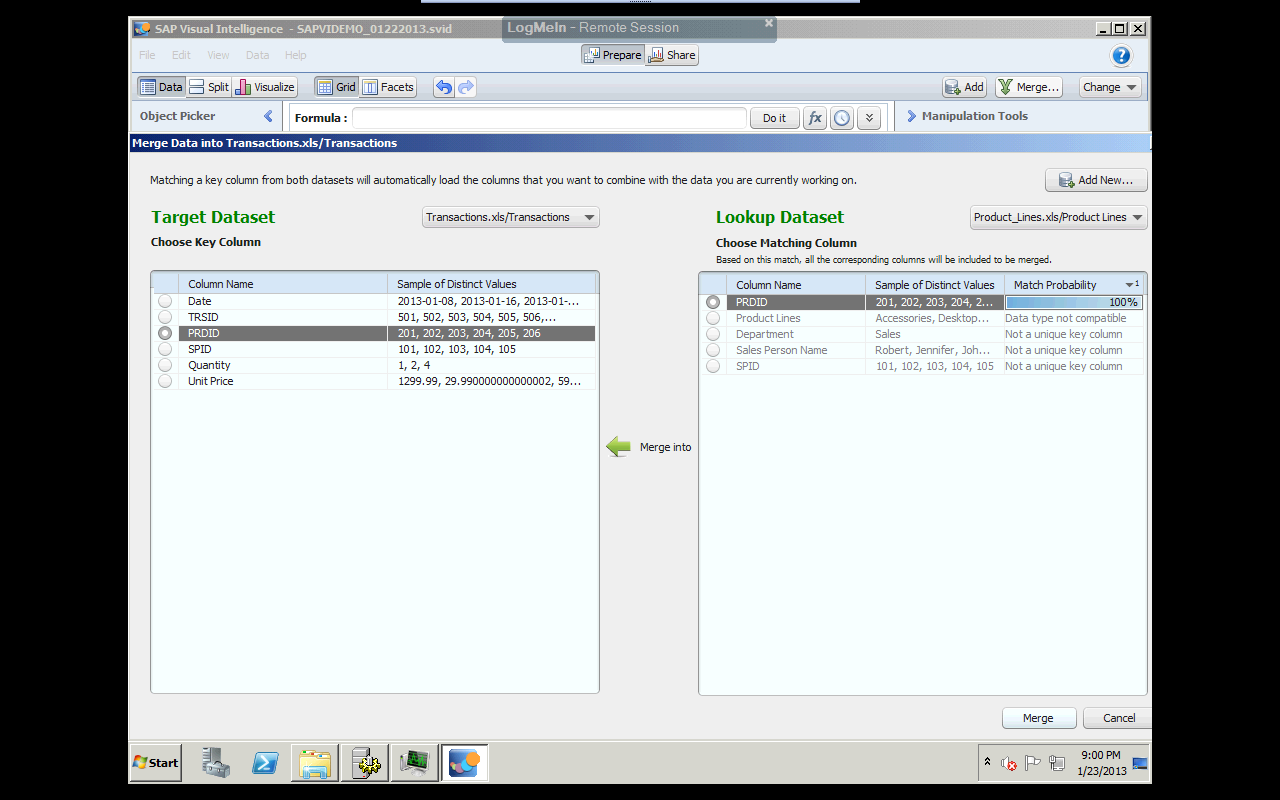Click Add New... dataset button

coord(1096,180)
